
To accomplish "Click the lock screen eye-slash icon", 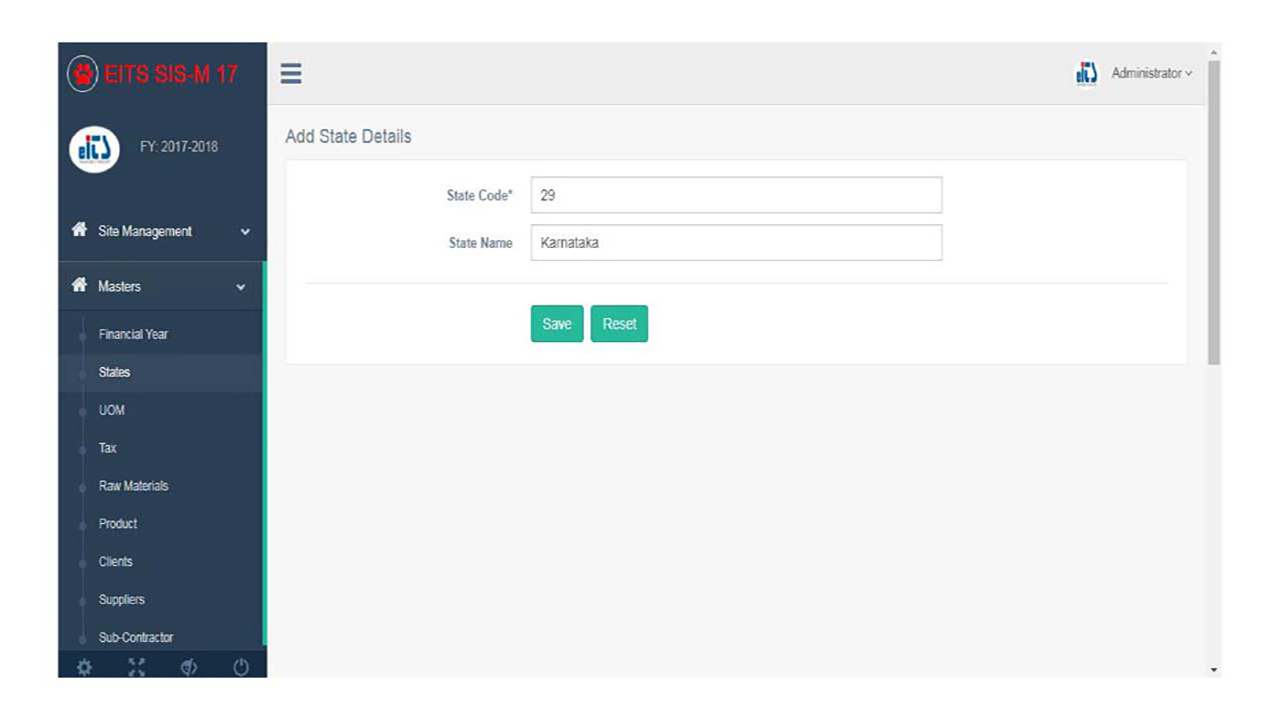I will point(189,668).
